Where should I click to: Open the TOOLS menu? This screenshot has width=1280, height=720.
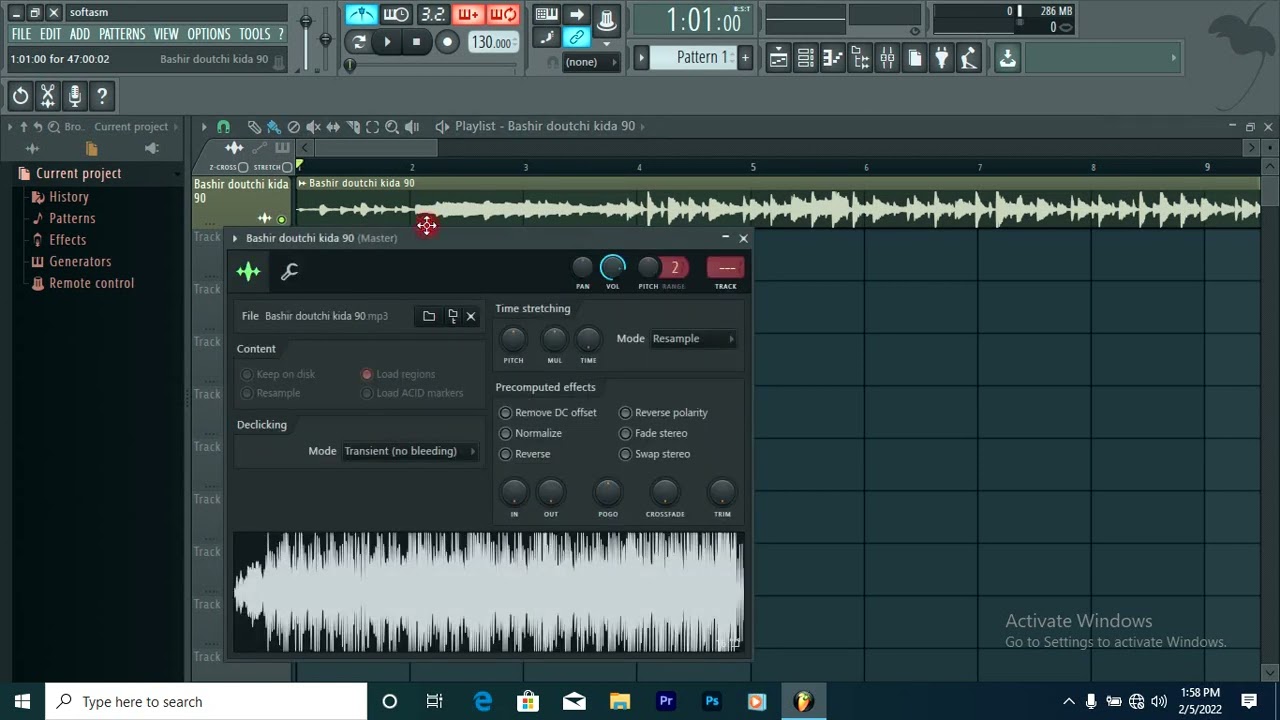[255, 34]
